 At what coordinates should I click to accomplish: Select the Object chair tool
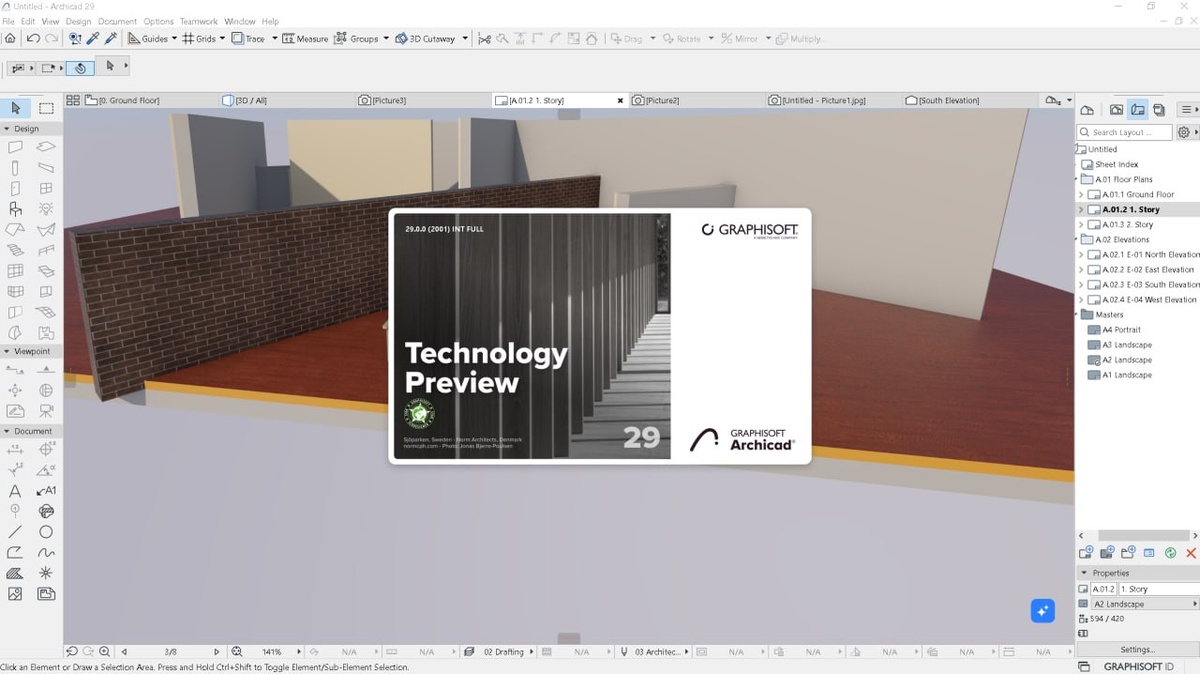point(15,209)
